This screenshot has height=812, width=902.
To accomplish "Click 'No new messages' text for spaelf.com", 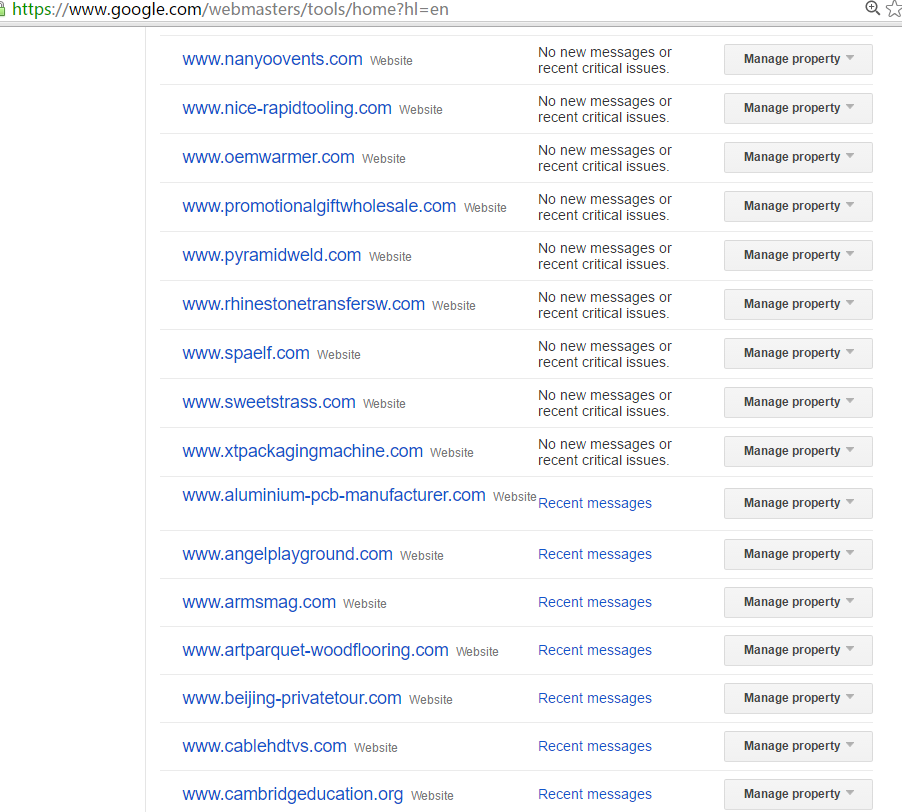I will coord(605,354).
